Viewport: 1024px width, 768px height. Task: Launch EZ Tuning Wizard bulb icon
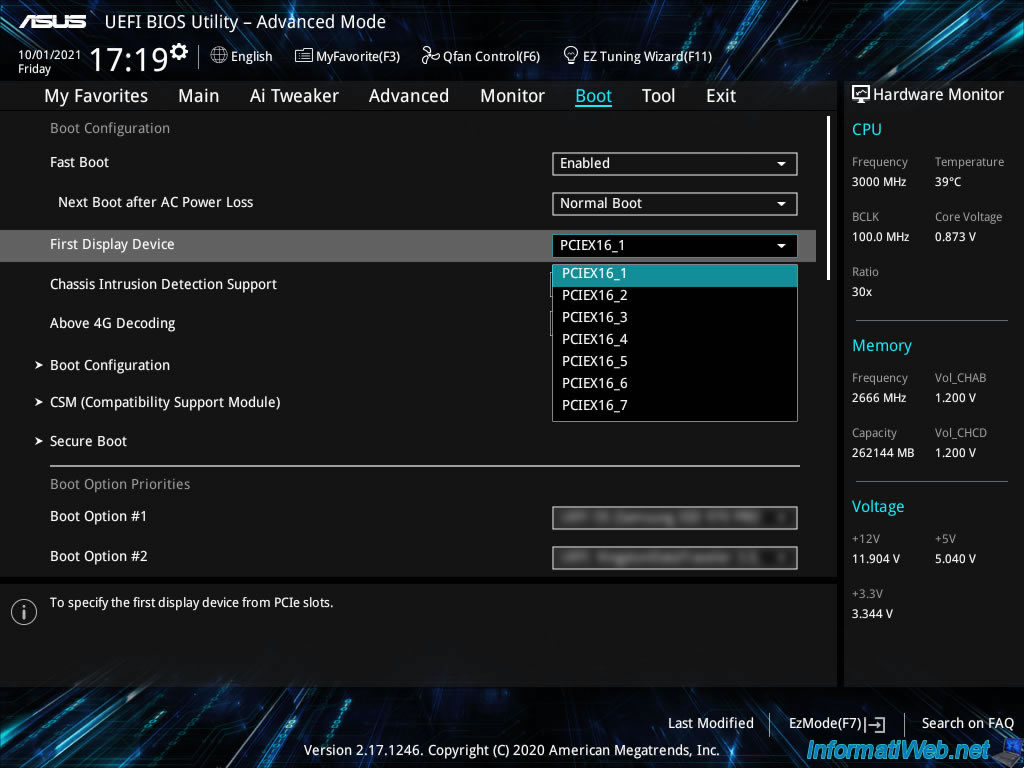coord(570,55)
